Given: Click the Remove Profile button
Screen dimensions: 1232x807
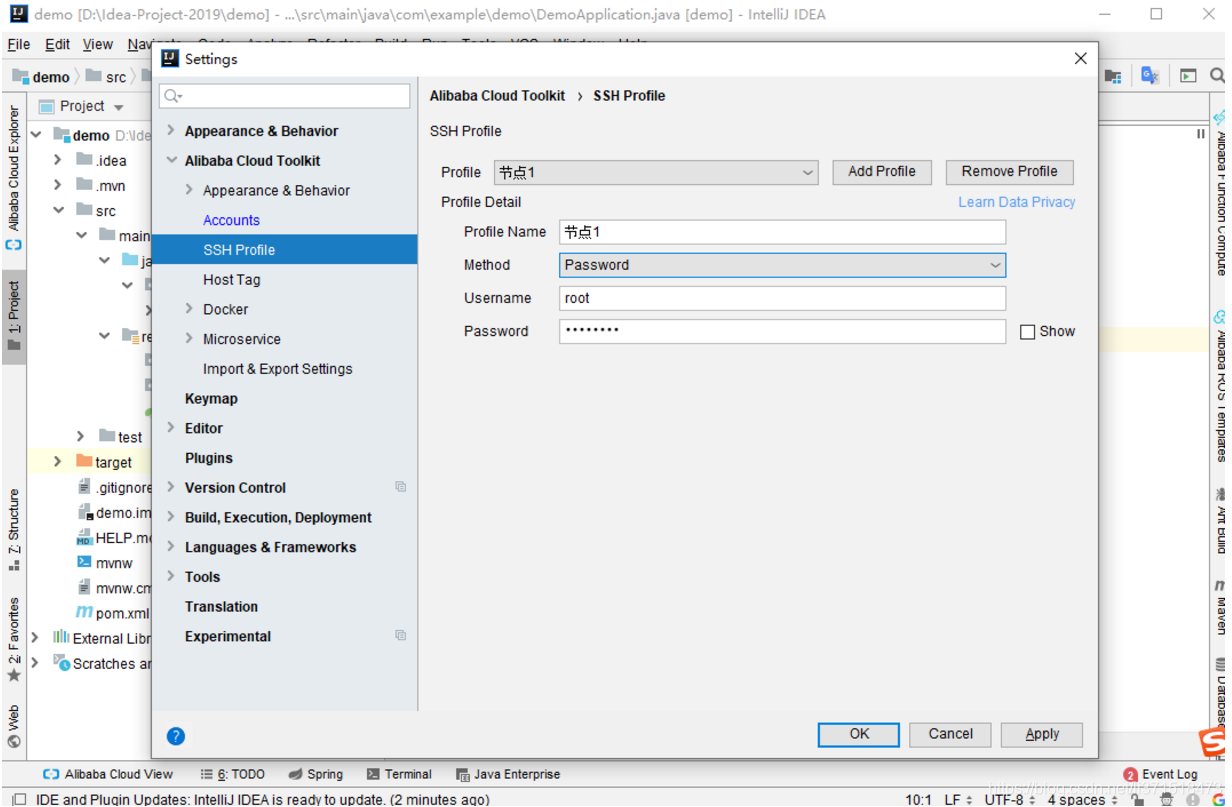Looking at the screenshot, I should pyautogui.click(x=1010, y=172).
